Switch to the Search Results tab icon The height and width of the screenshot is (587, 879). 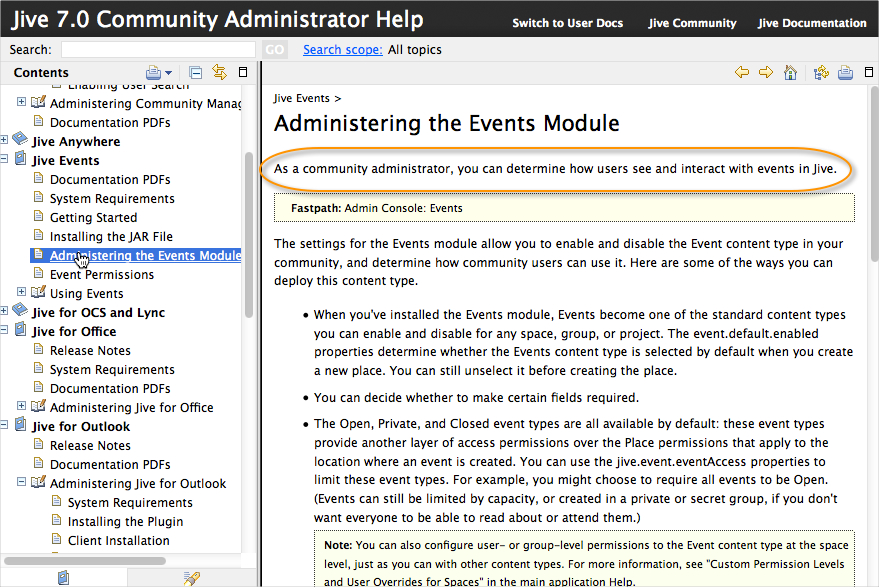(191, 578)
